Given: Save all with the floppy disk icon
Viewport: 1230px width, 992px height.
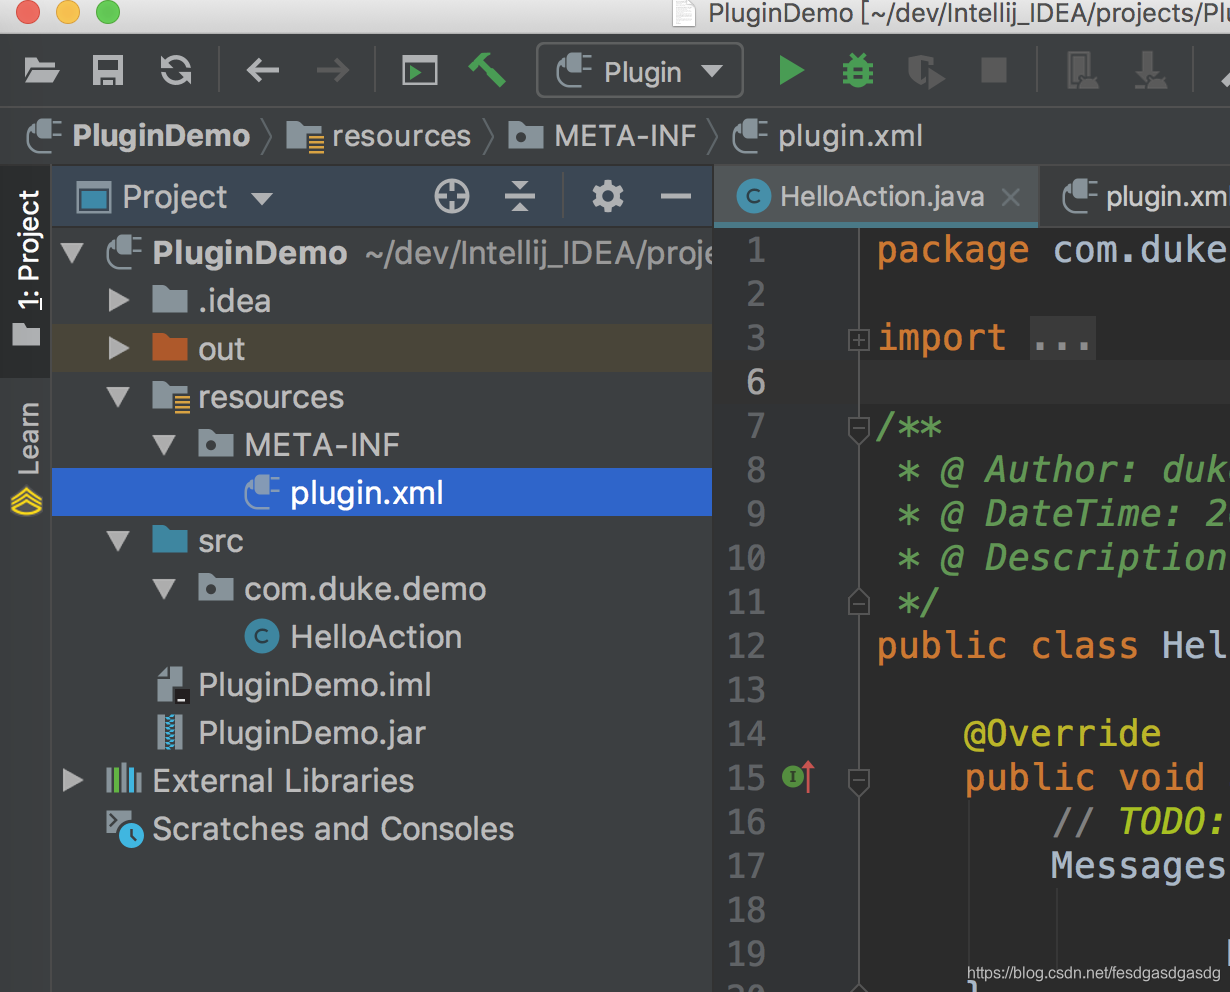Looking at the screenshot, I should [x=108, y=71].
